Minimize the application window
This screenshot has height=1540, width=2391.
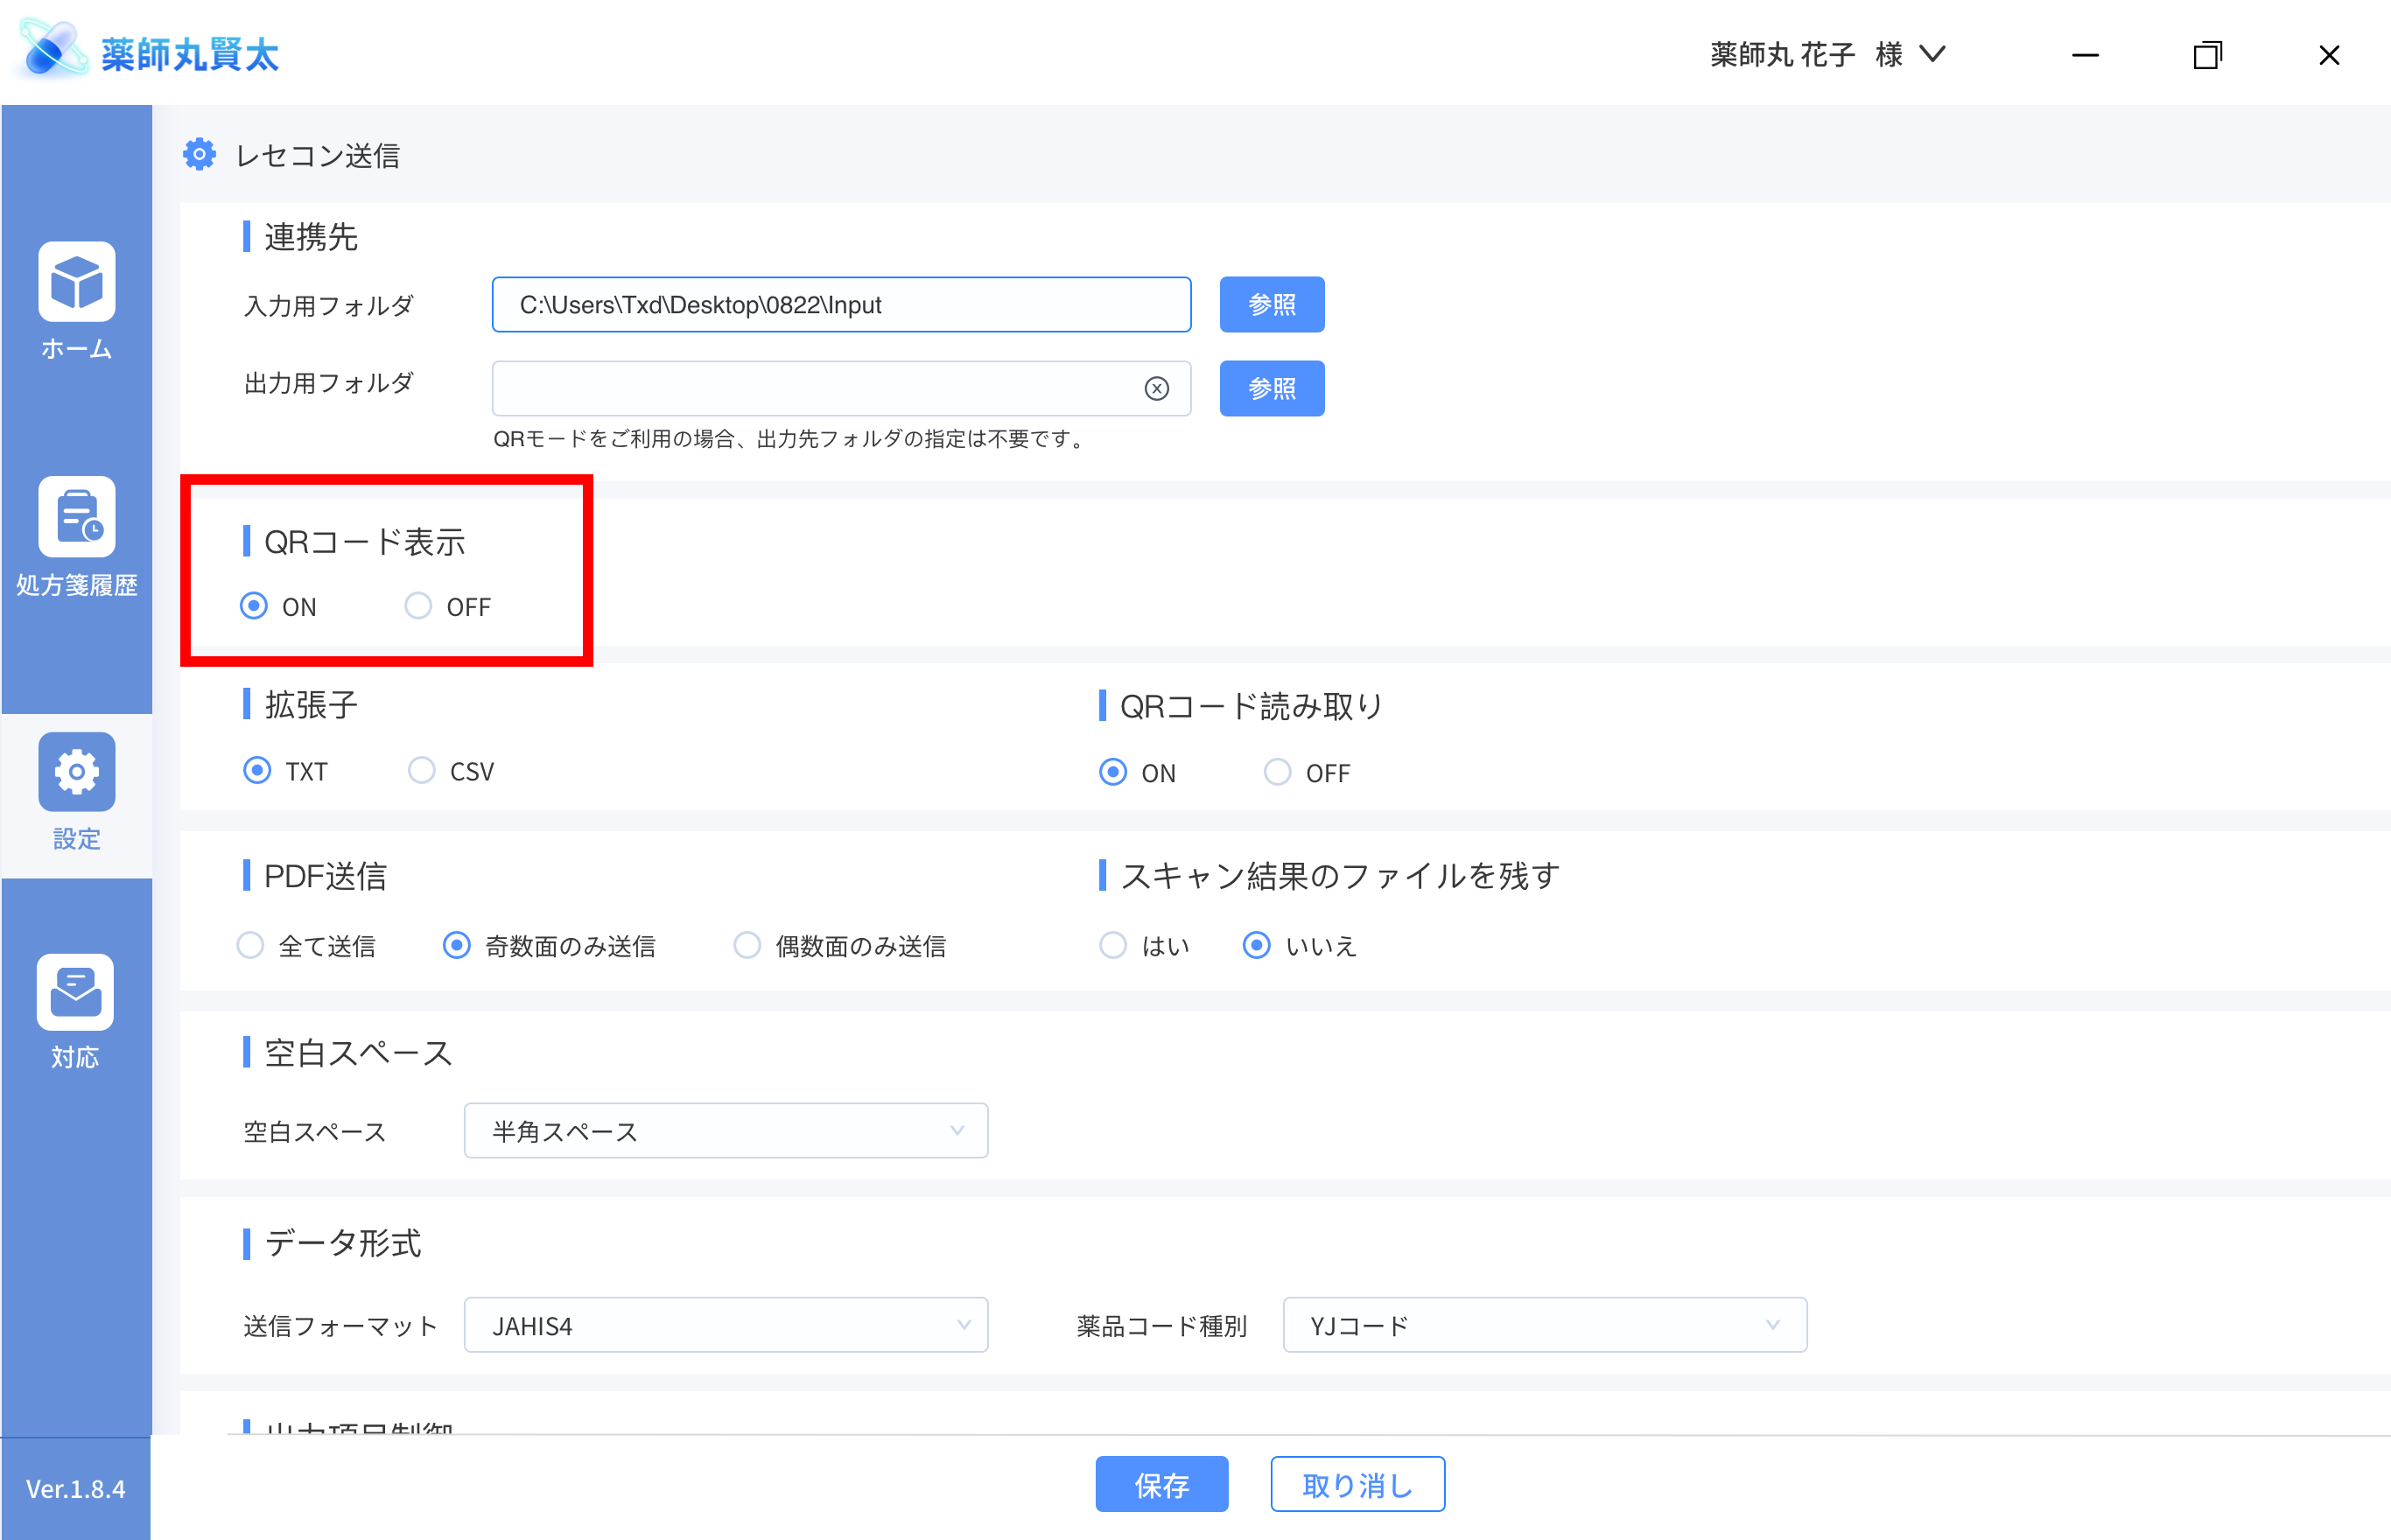coord(2085,55)
